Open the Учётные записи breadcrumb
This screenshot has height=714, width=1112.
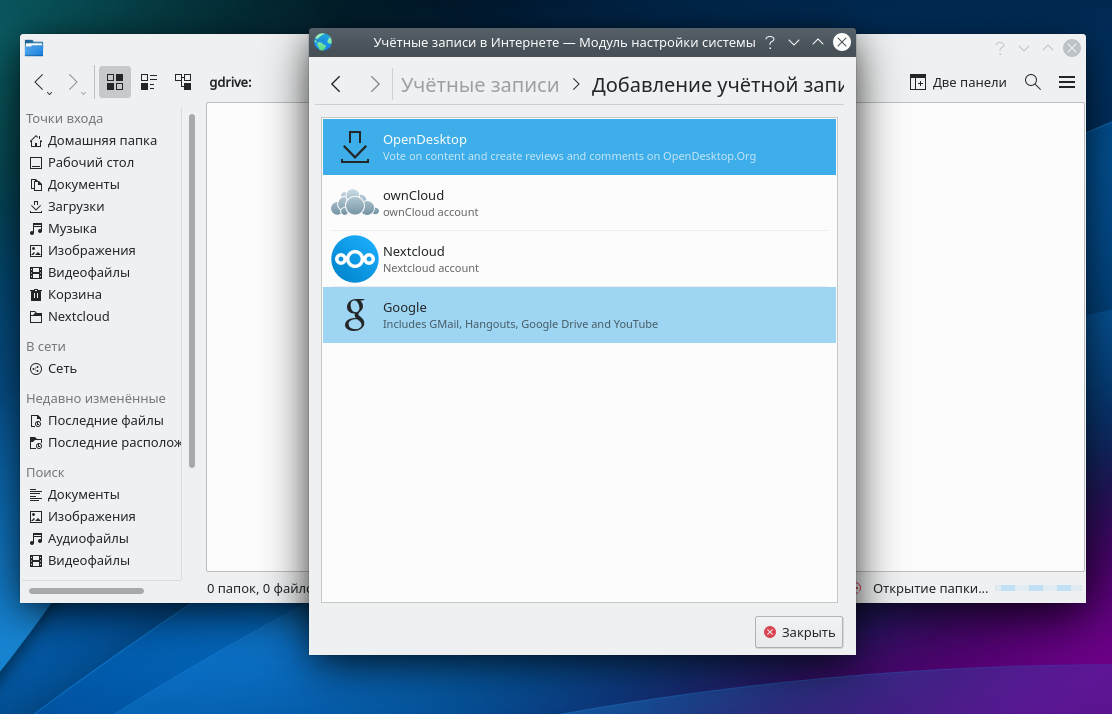coord(480,84)
